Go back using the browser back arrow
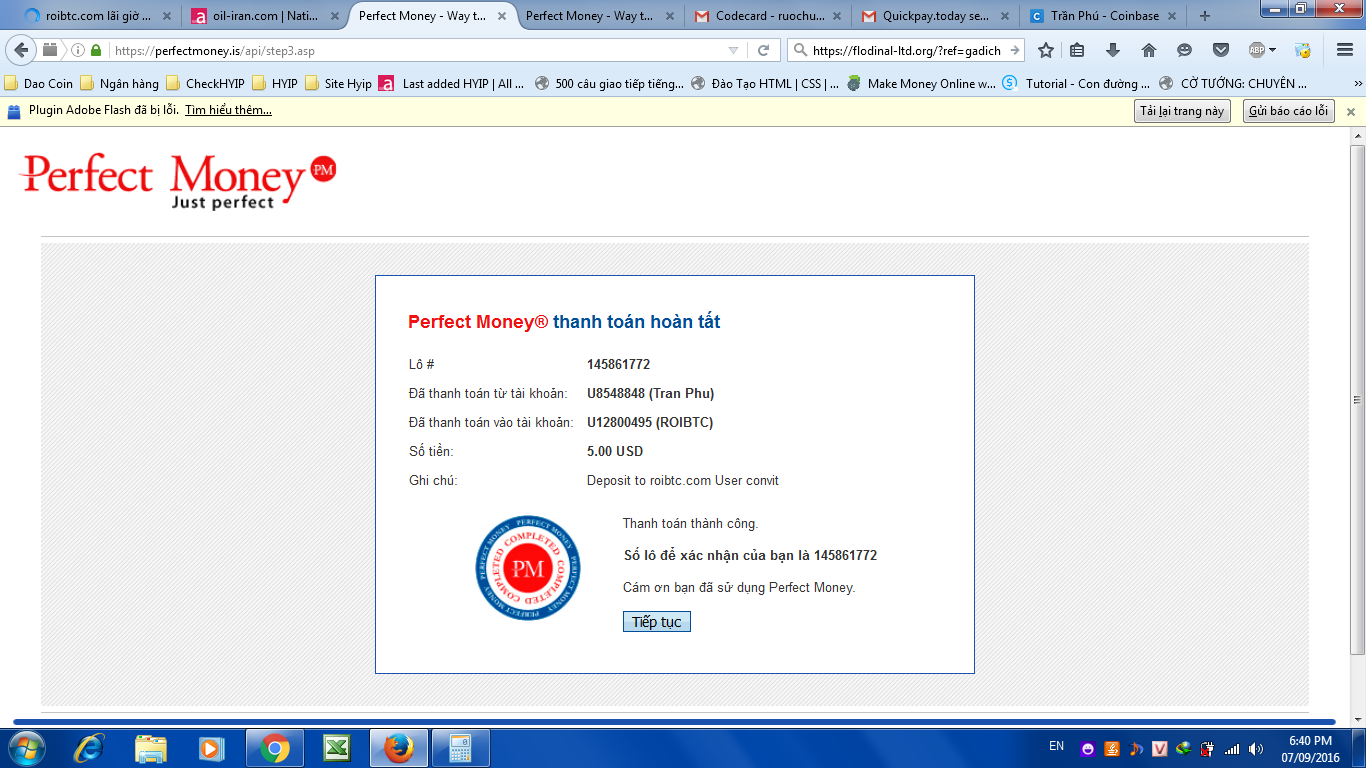This screenshot has width=1366, height=768. [21, 50]
